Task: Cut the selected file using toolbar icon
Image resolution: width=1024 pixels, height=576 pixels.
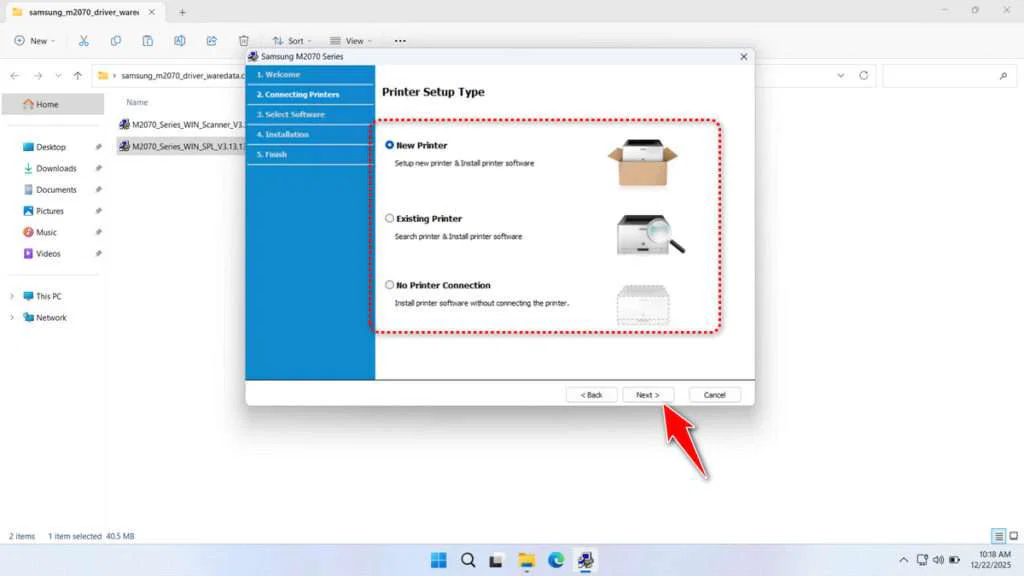Action: click(84, 40)
